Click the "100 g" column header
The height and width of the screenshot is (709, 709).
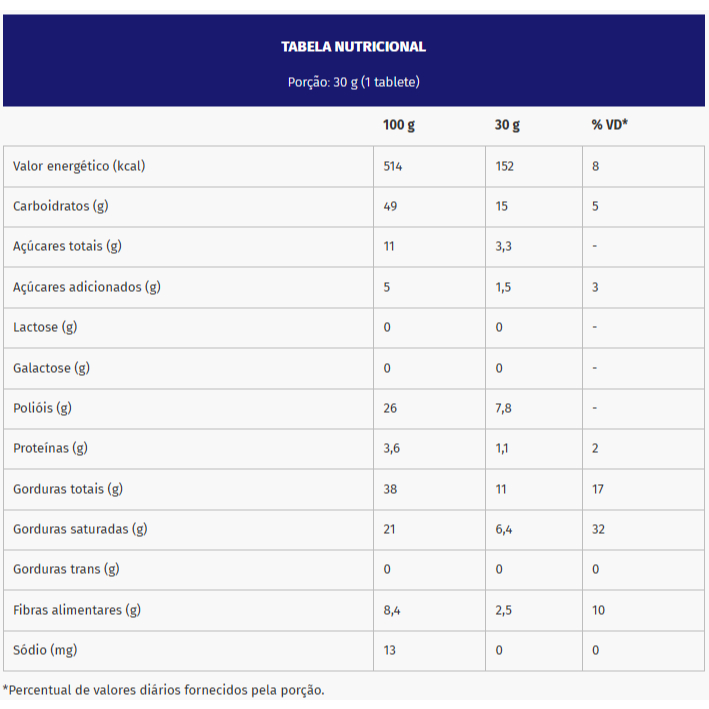[398, 125]
